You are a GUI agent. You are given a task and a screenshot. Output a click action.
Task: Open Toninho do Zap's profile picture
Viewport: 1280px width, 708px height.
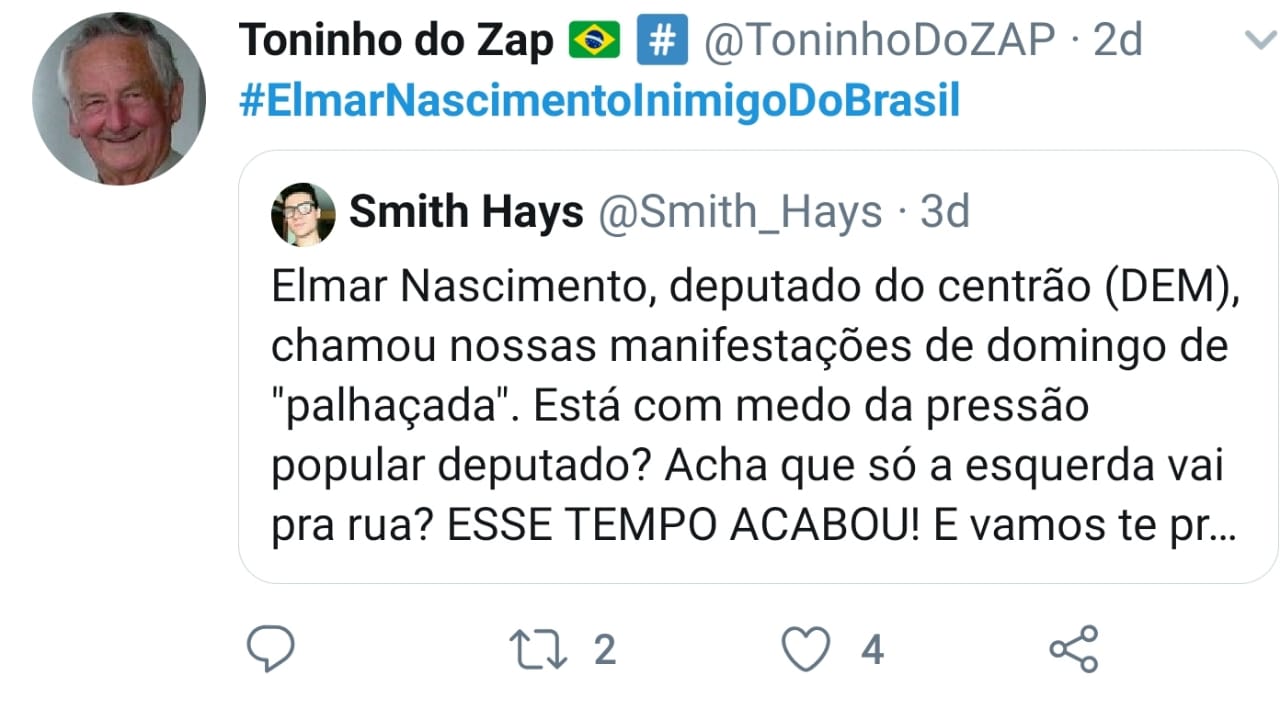point(119,98)
